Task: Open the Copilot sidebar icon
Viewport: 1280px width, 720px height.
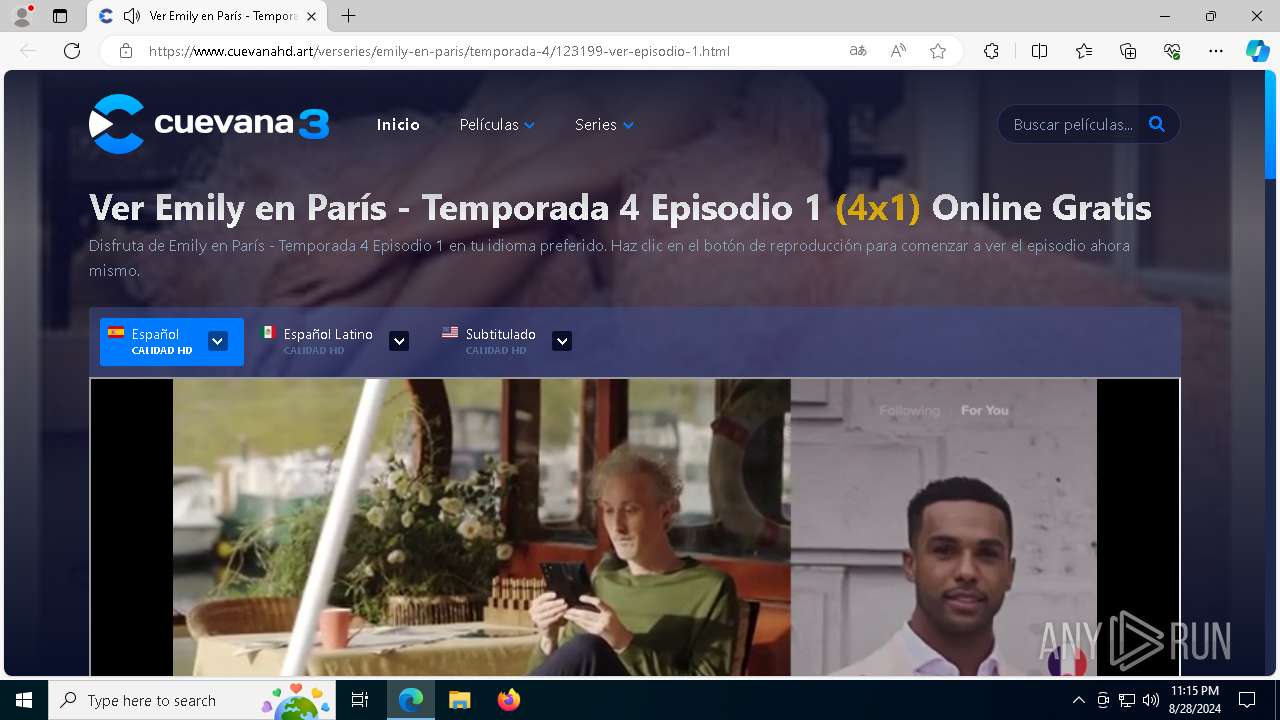Action: 1257,51
